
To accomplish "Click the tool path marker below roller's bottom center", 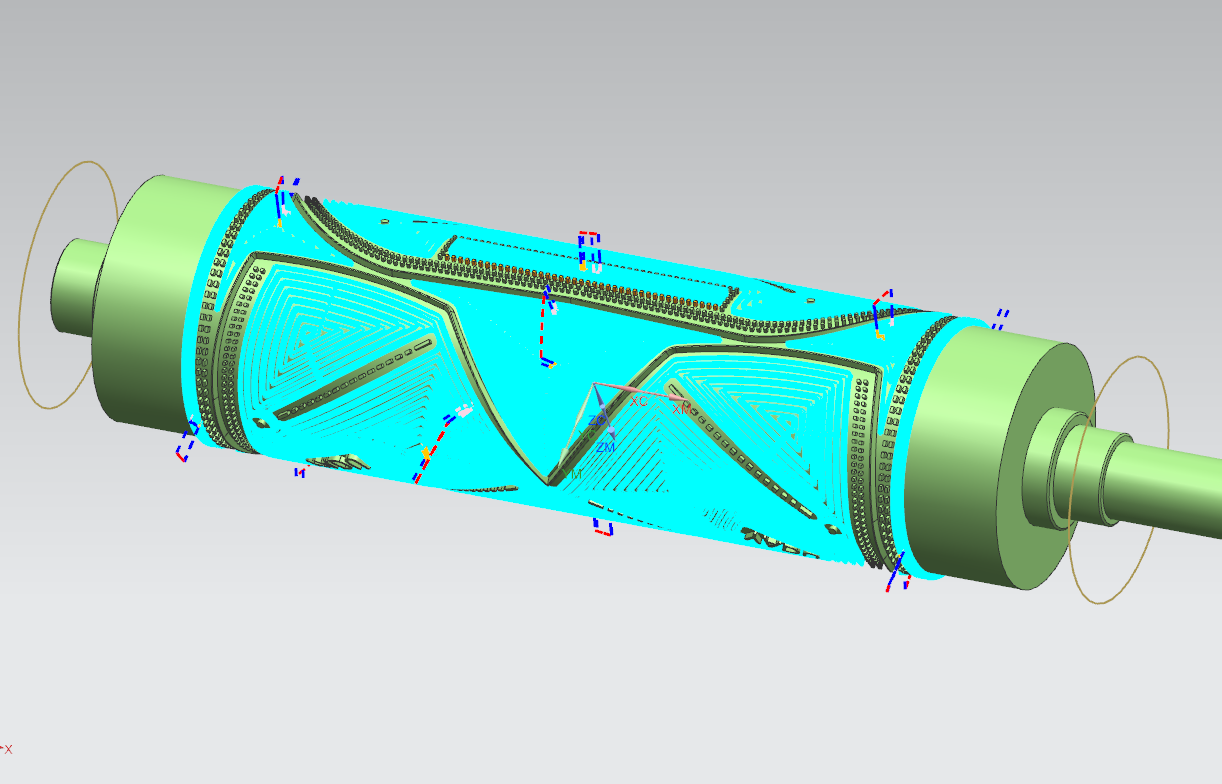I will 602,526.
